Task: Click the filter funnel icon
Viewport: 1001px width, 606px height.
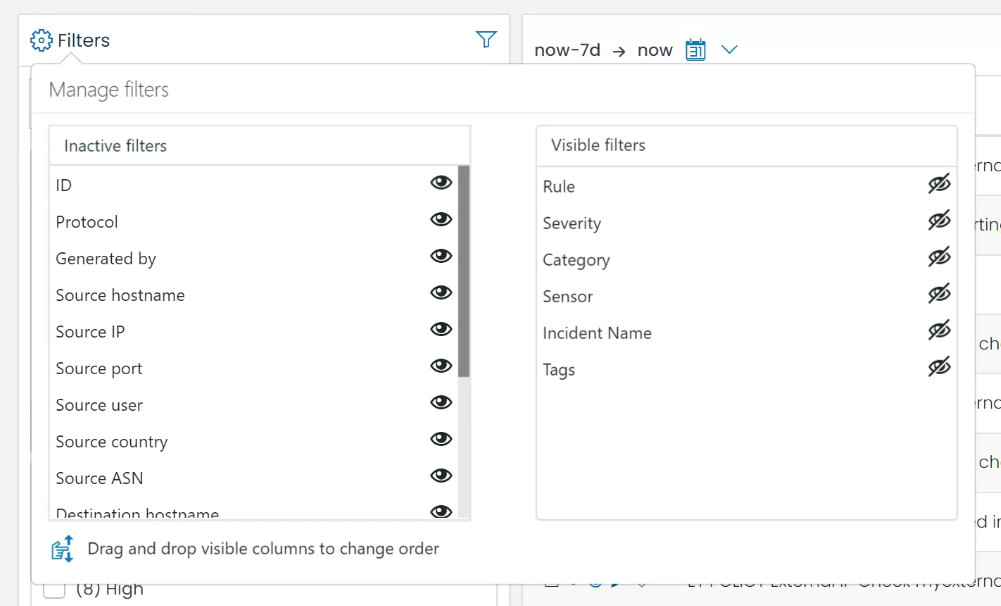Action: pyautogui.click(x=486, y=39)
